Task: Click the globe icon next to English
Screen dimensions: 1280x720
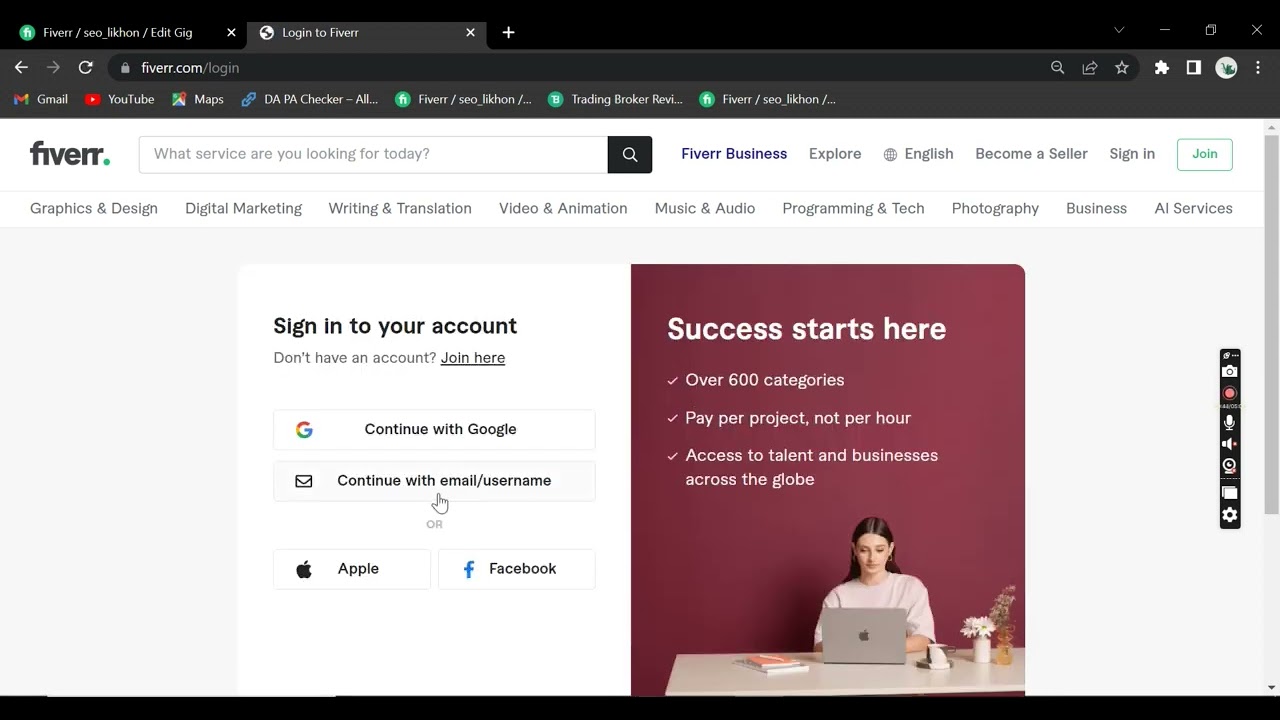Action: [x=890, y=154]
